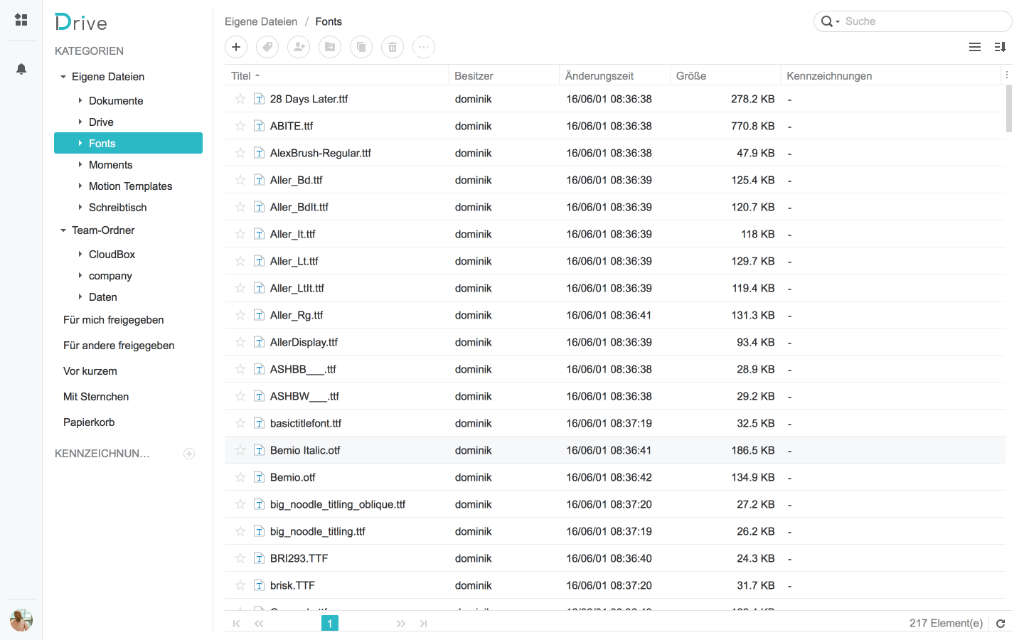Open the more actions ellipsis button
The width and height of the screenshot is (1024, 640).
click(423, 47)
